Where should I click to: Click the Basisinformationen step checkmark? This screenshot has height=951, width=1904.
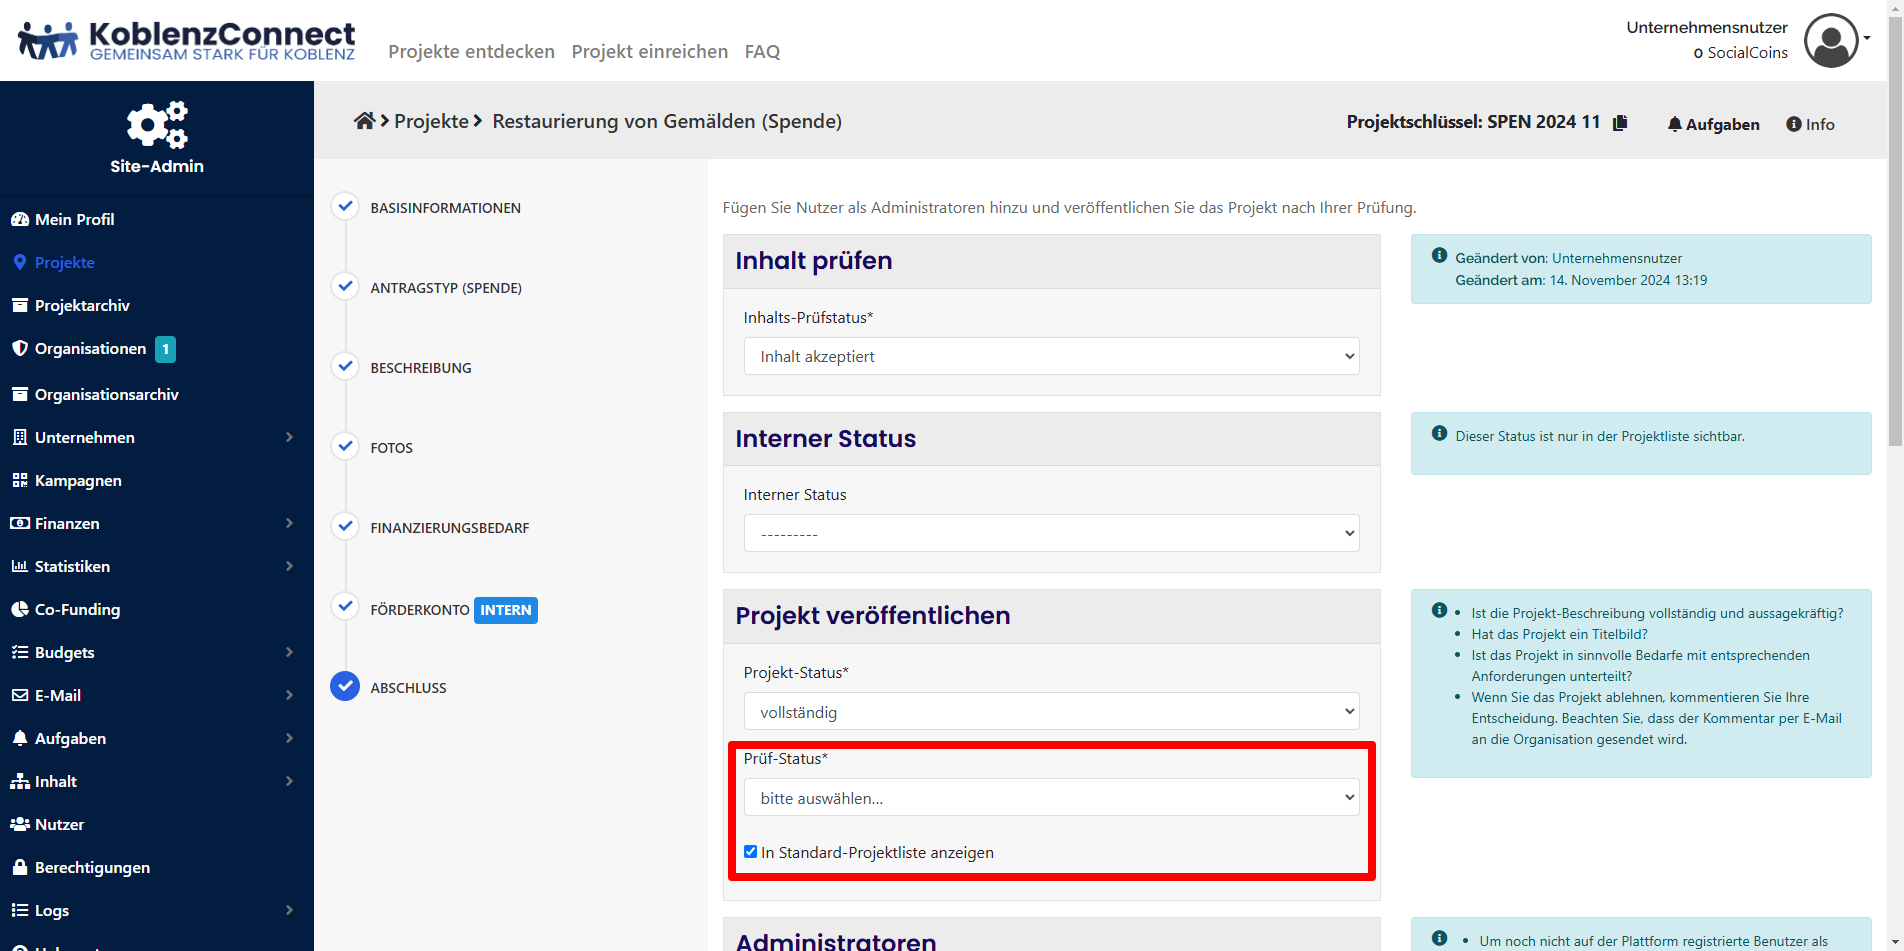click(x=345, y=207)
